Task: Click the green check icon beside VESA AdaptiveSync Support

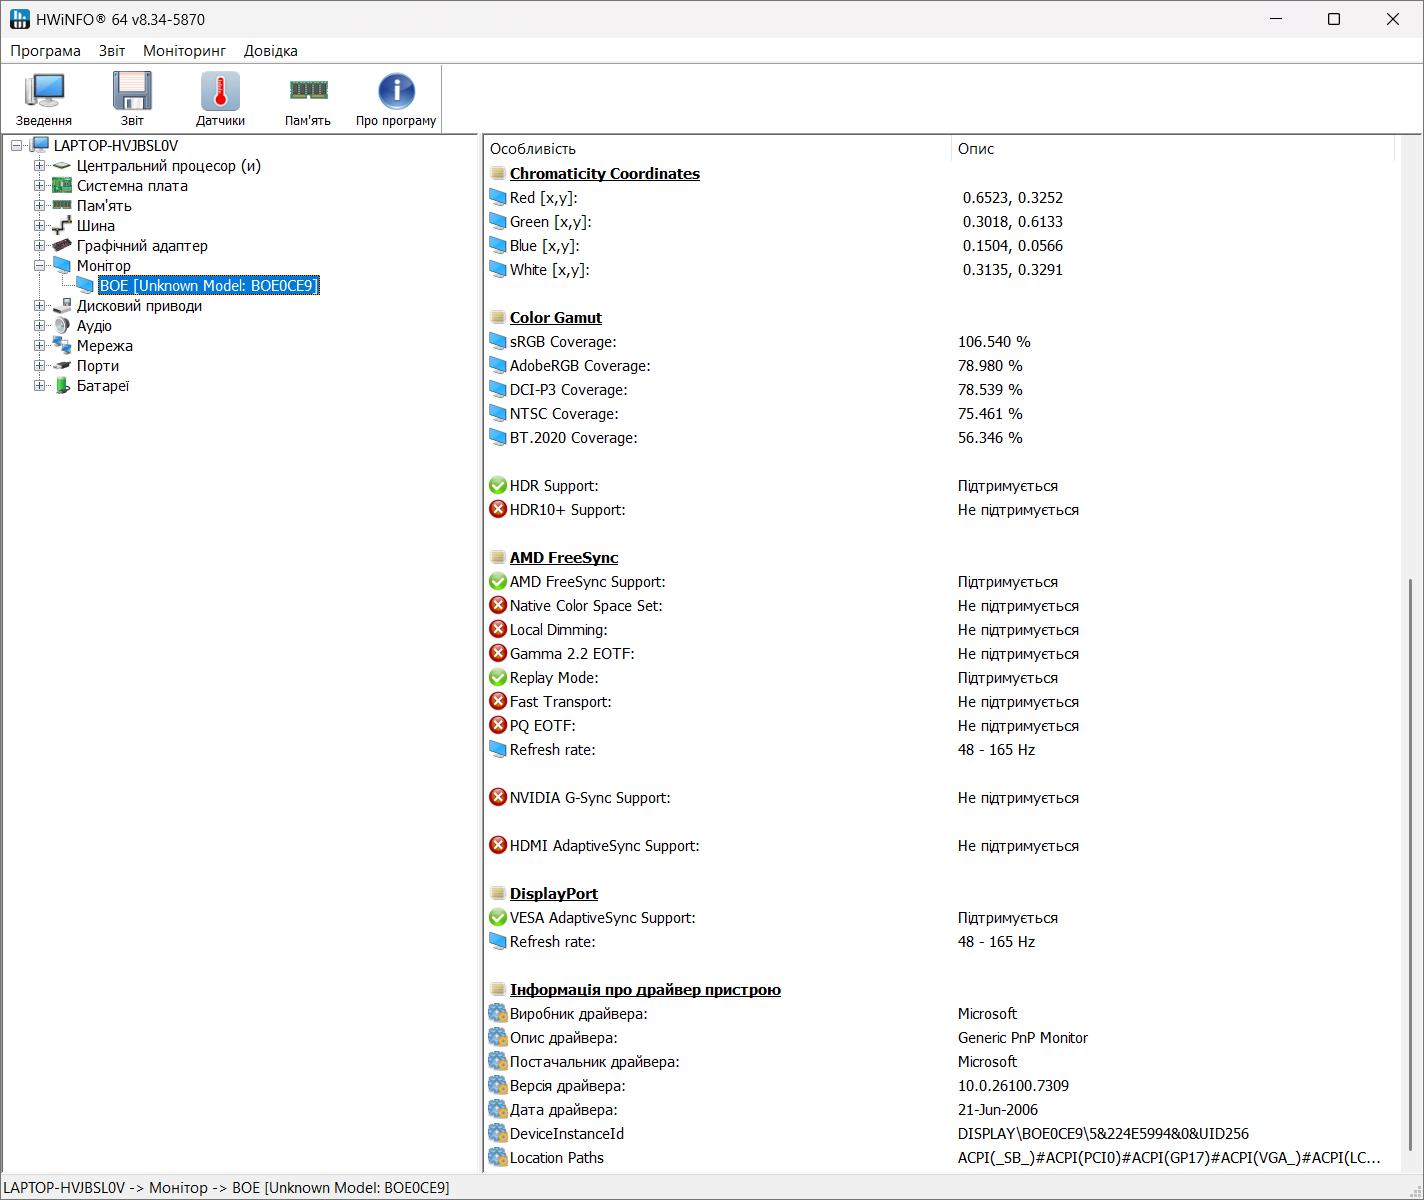Action: pos(498,917)
